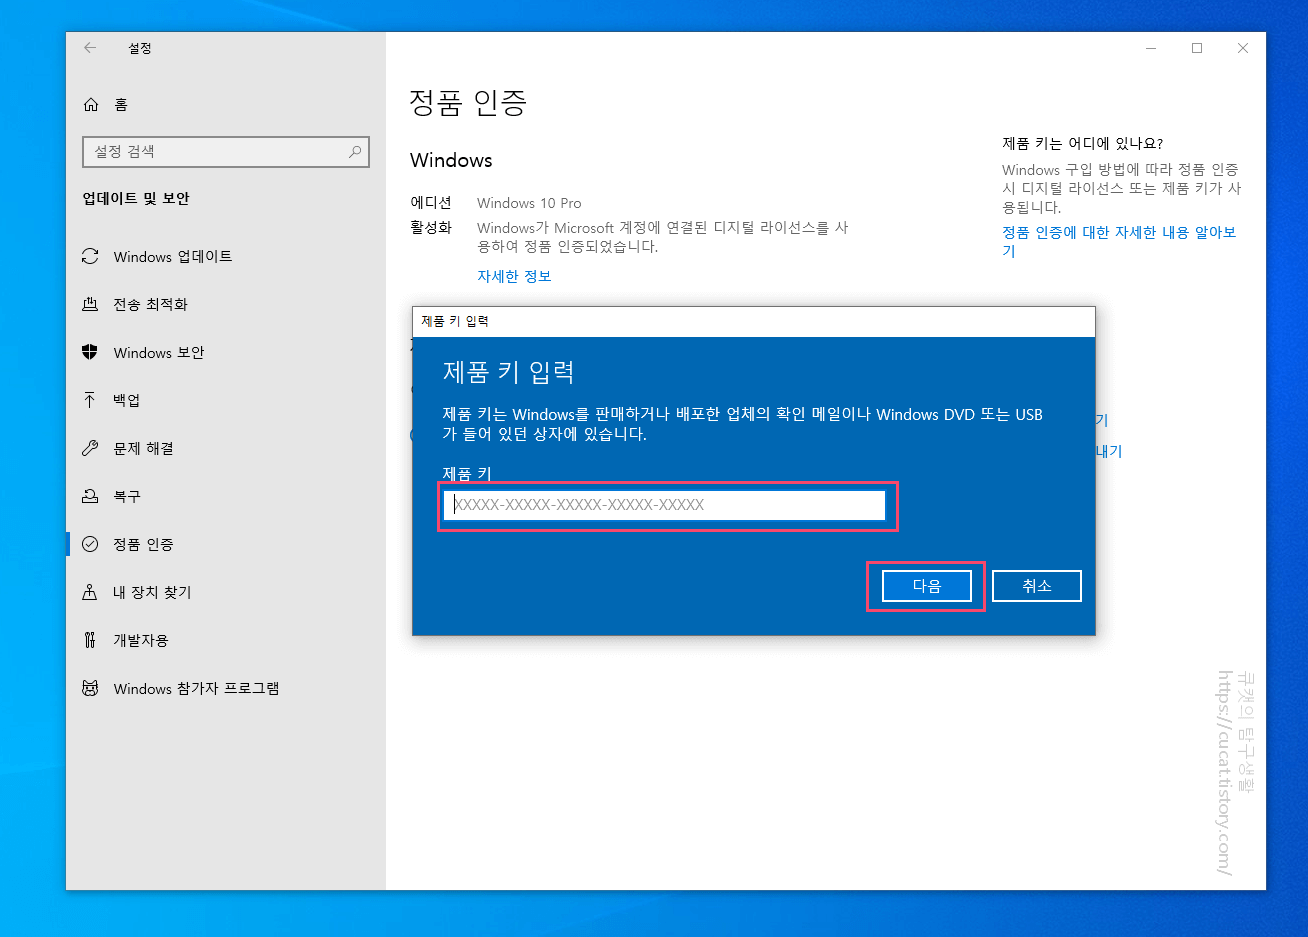The height and width of the screenshot is (937, 1308).
Task: Select 복구 in the sidebar
Action: [x=226, y=496]
